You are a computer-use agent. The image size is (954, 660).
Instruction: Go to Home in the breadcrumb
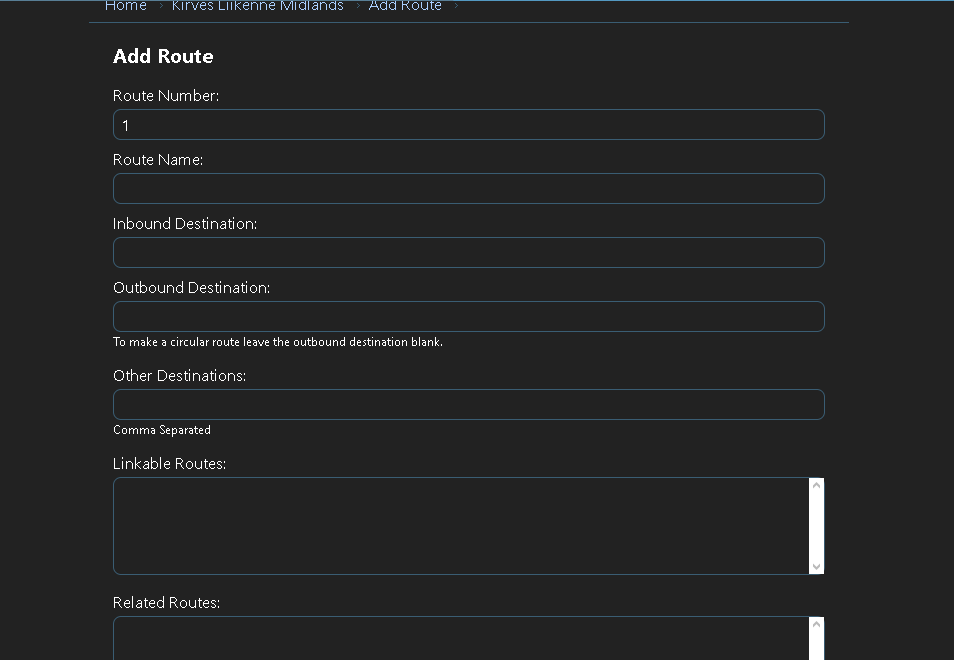(x=126, y=5)
